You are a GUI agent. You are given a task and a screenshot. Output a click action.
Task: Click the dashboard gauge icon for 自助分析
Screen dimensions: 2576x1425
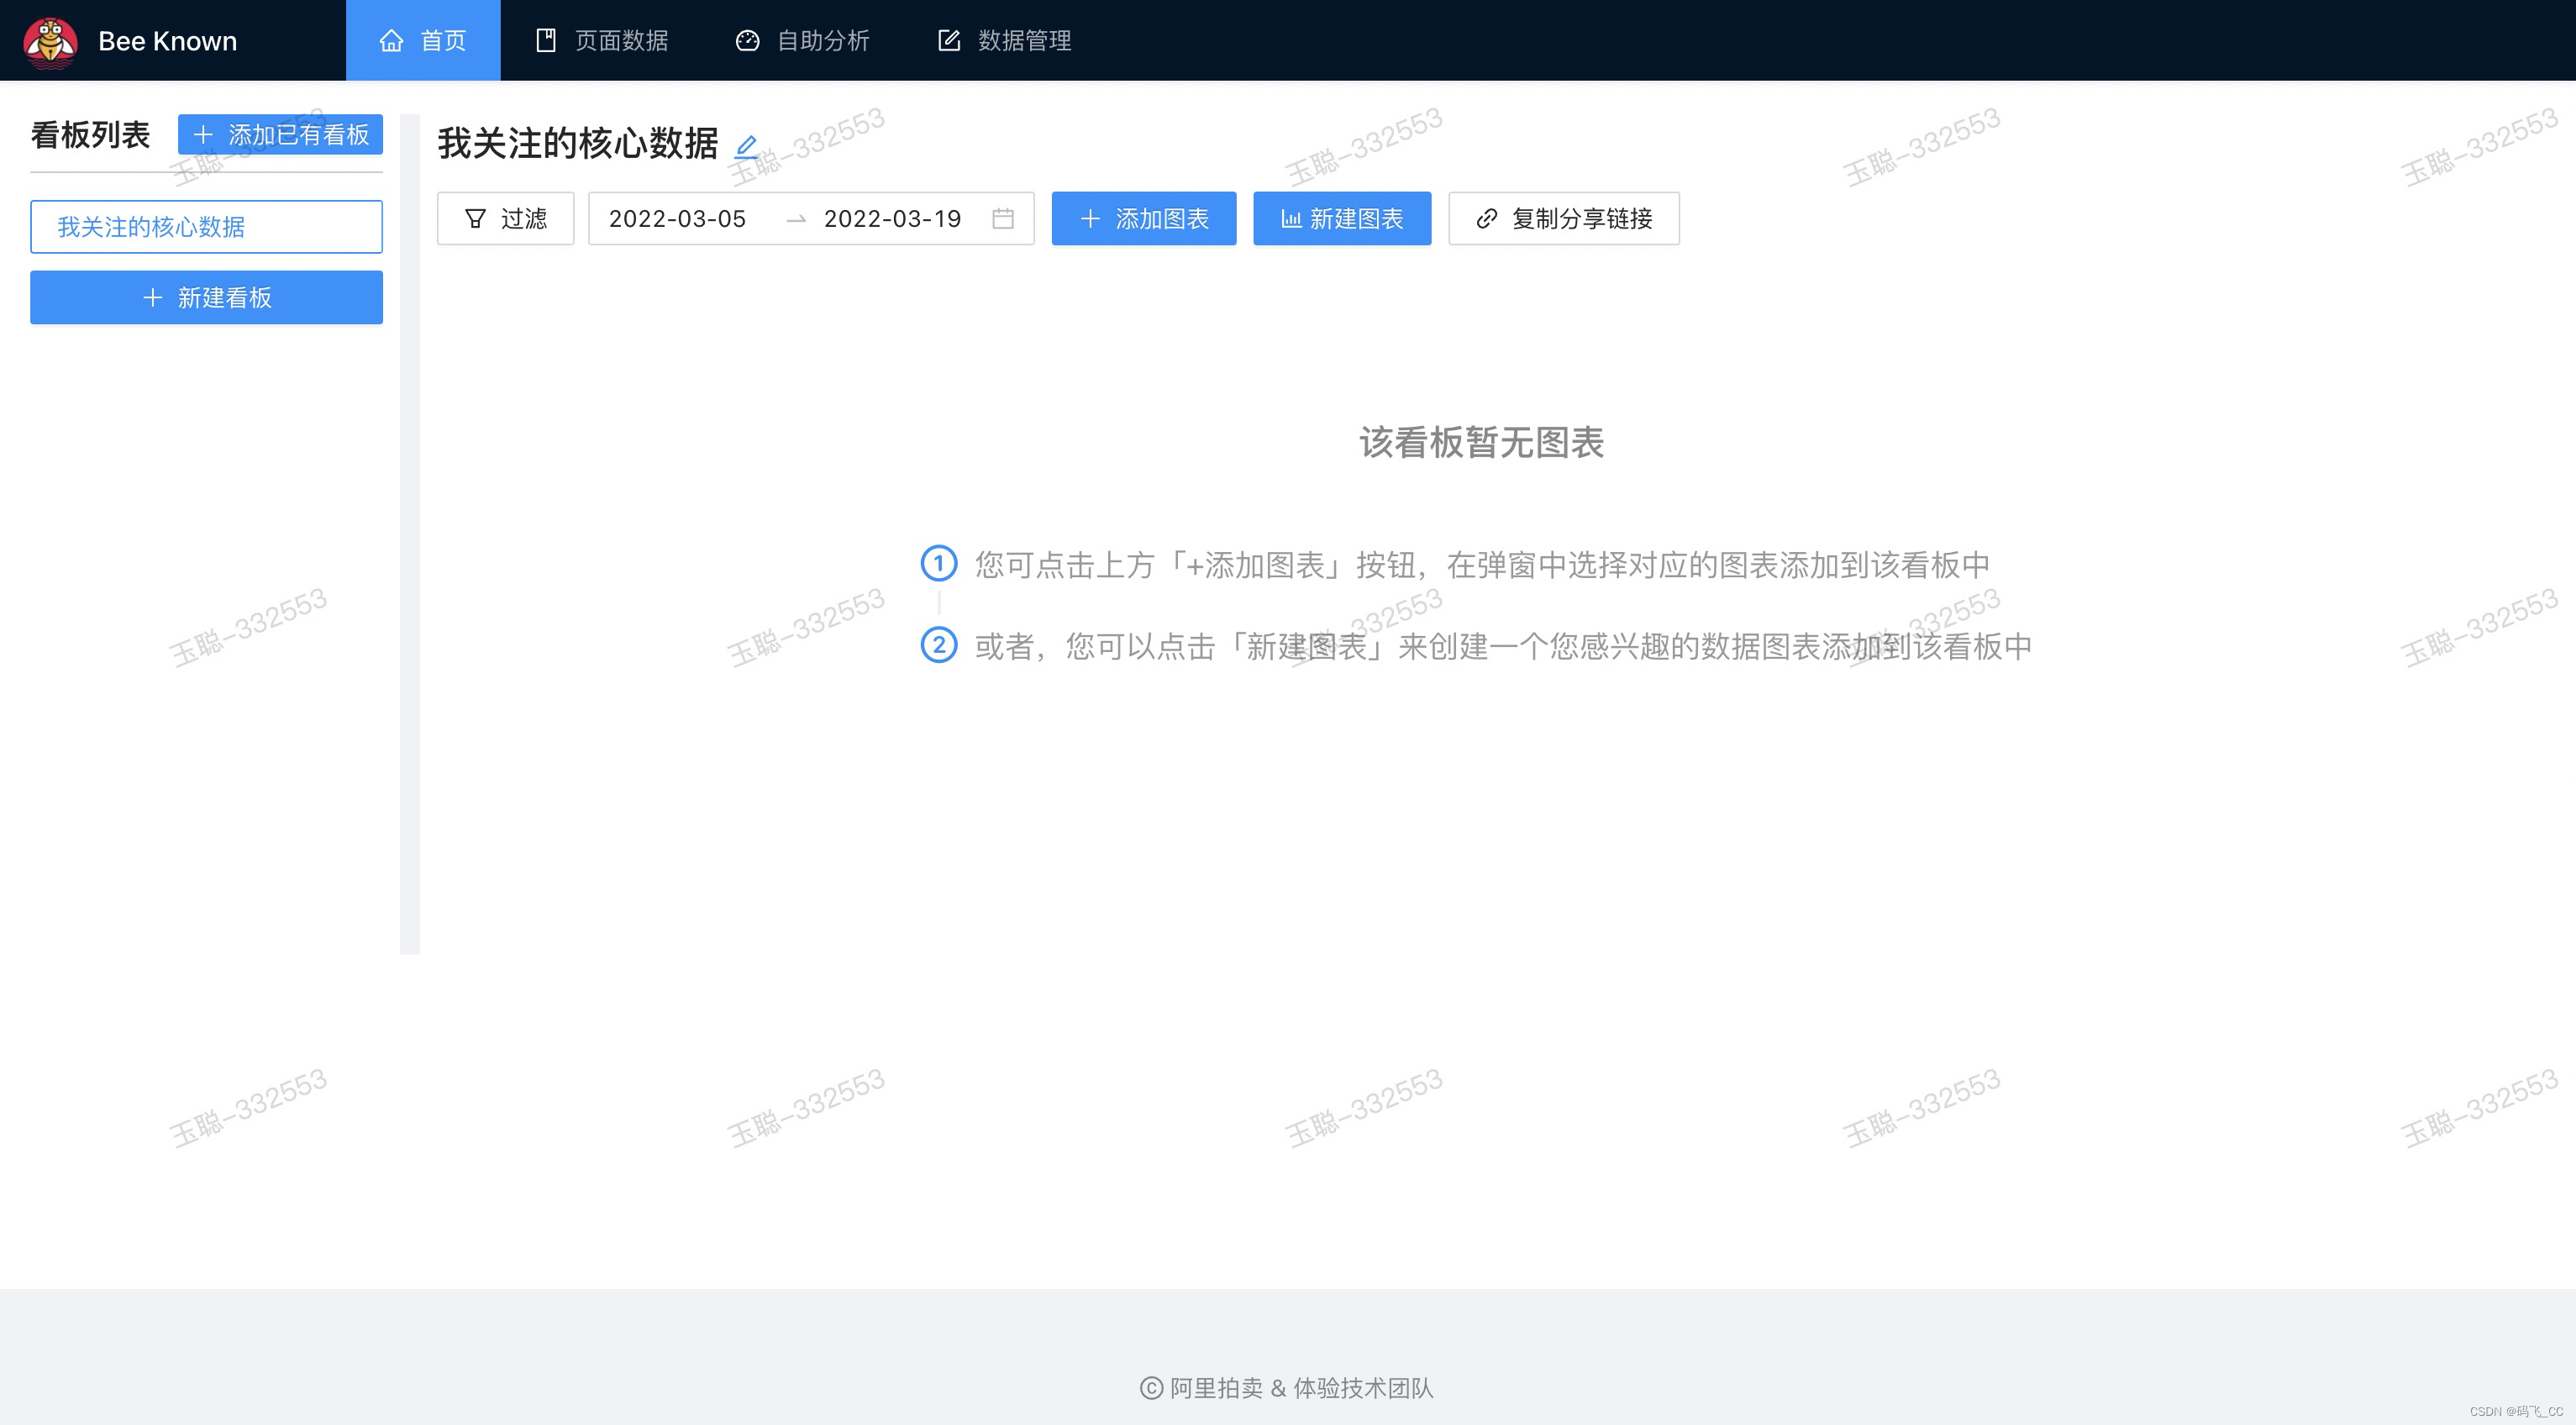point(747,41)
